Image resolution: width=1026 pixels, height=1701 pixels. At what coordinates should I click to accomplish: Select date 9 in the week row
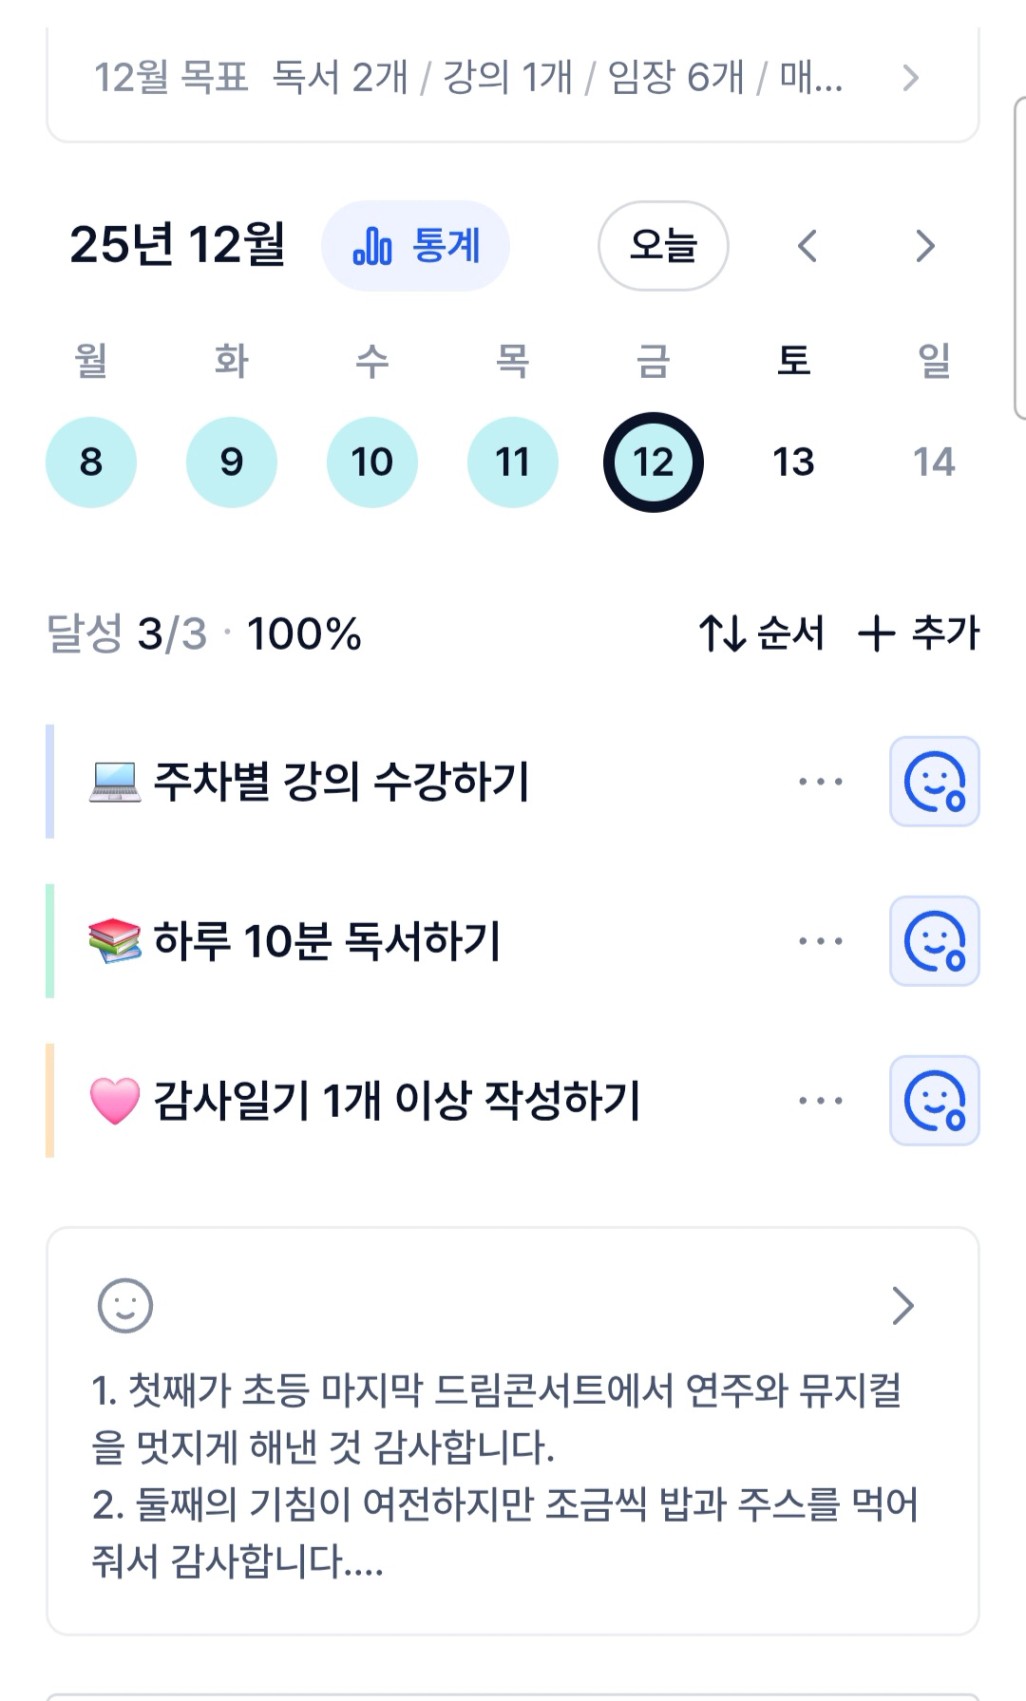click(231, 462)
